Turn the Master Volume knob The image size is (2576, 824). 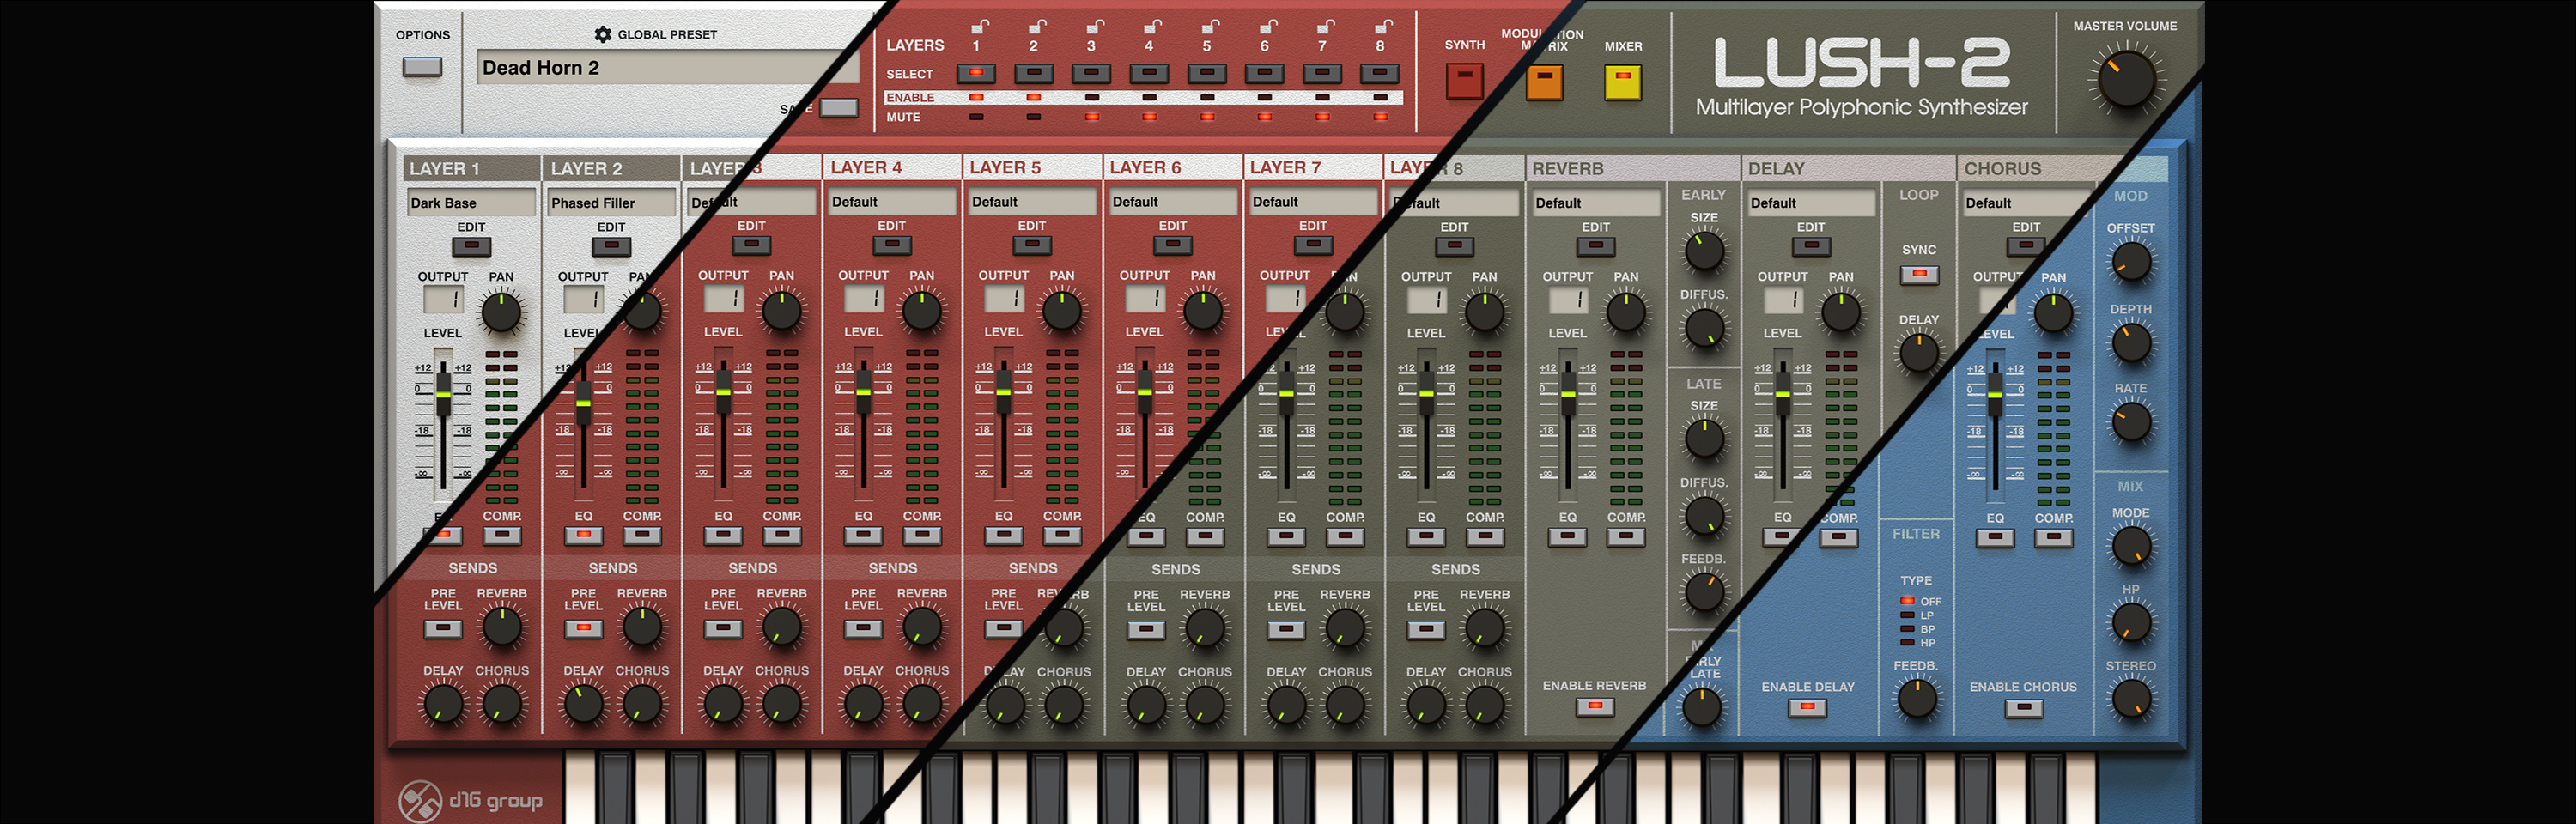[2125, 79]
